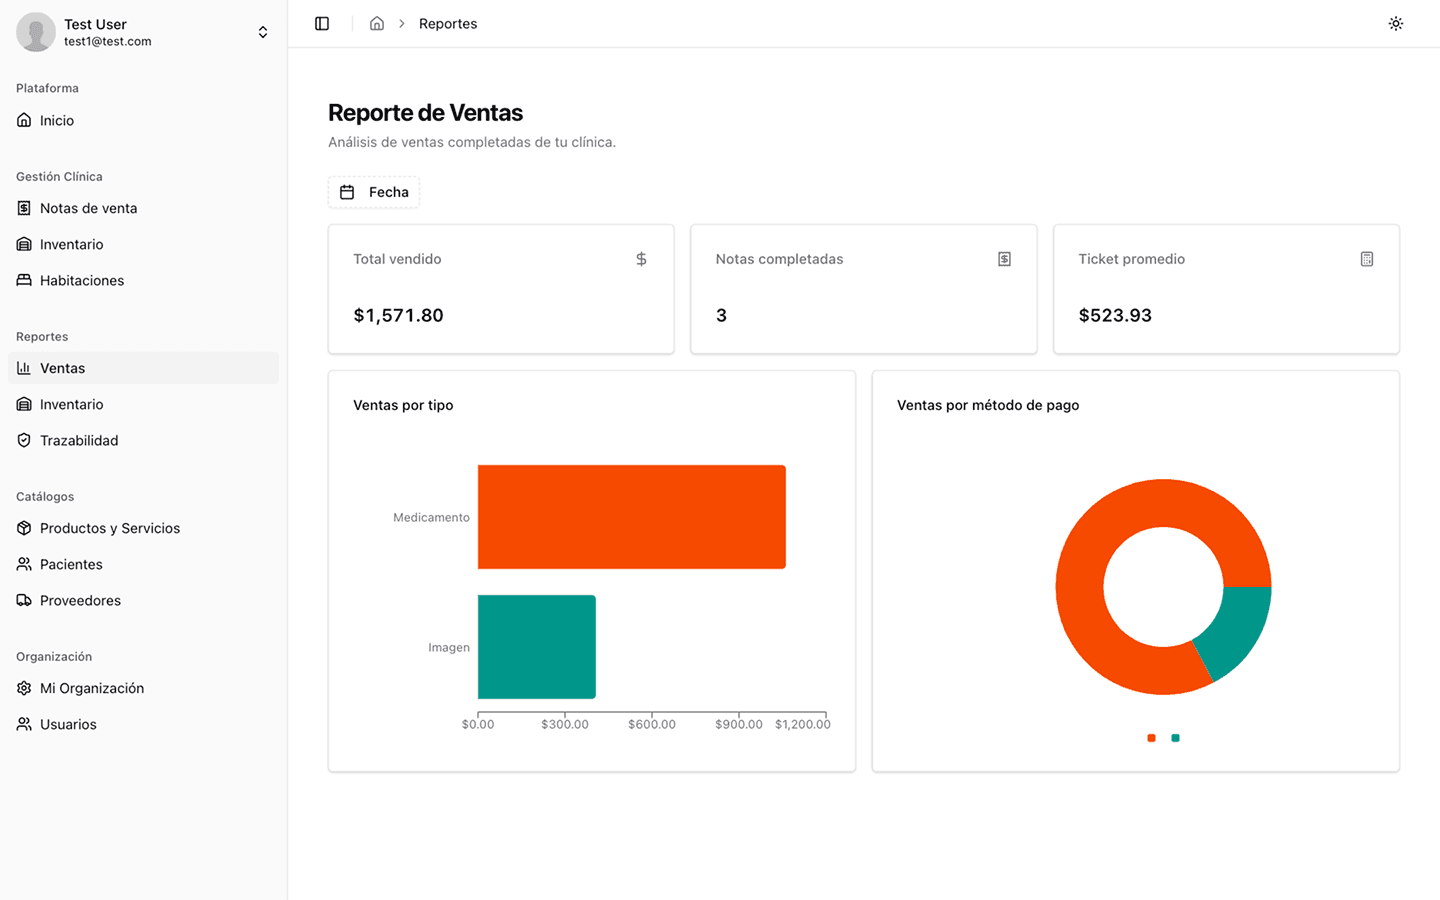Open the Fecha date picker
The image size is (1440, 900).
374,192
